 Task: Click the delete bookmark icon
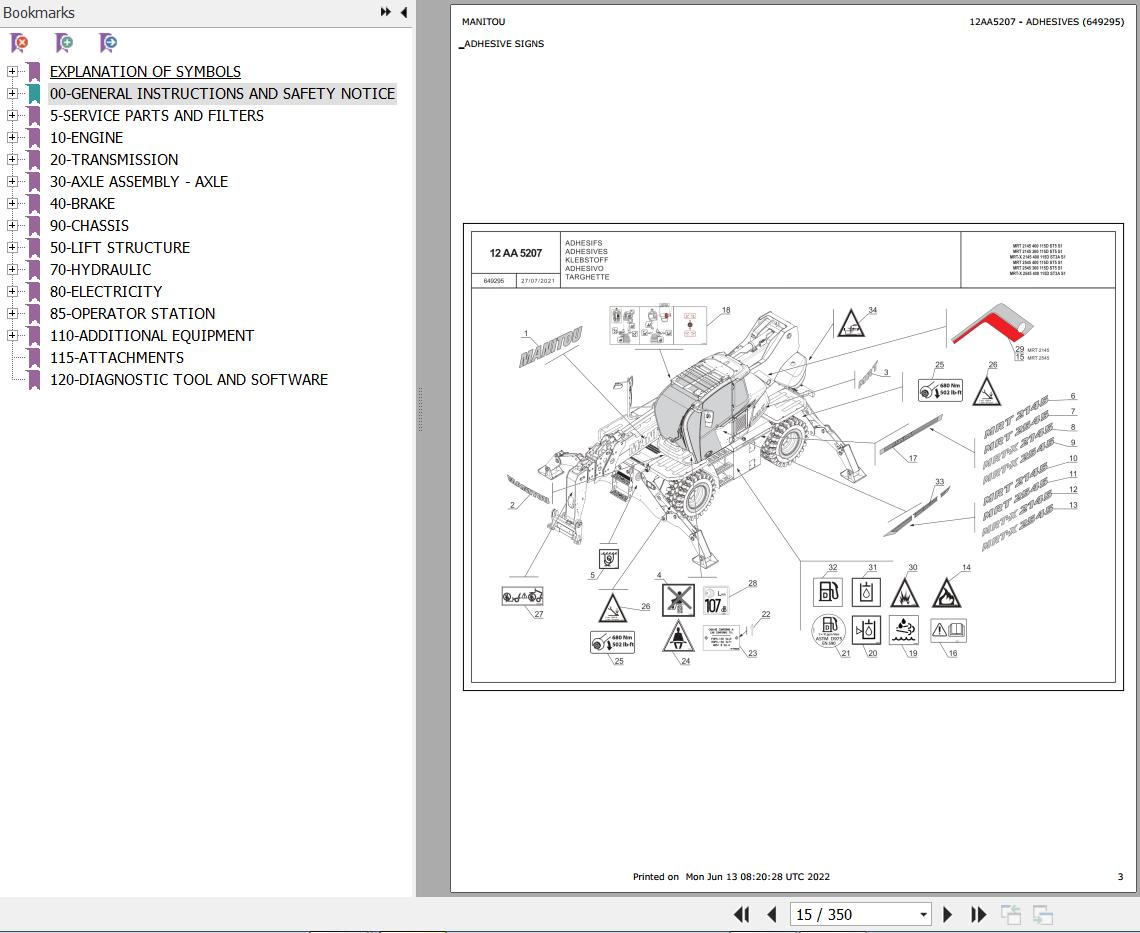[20, 43]
